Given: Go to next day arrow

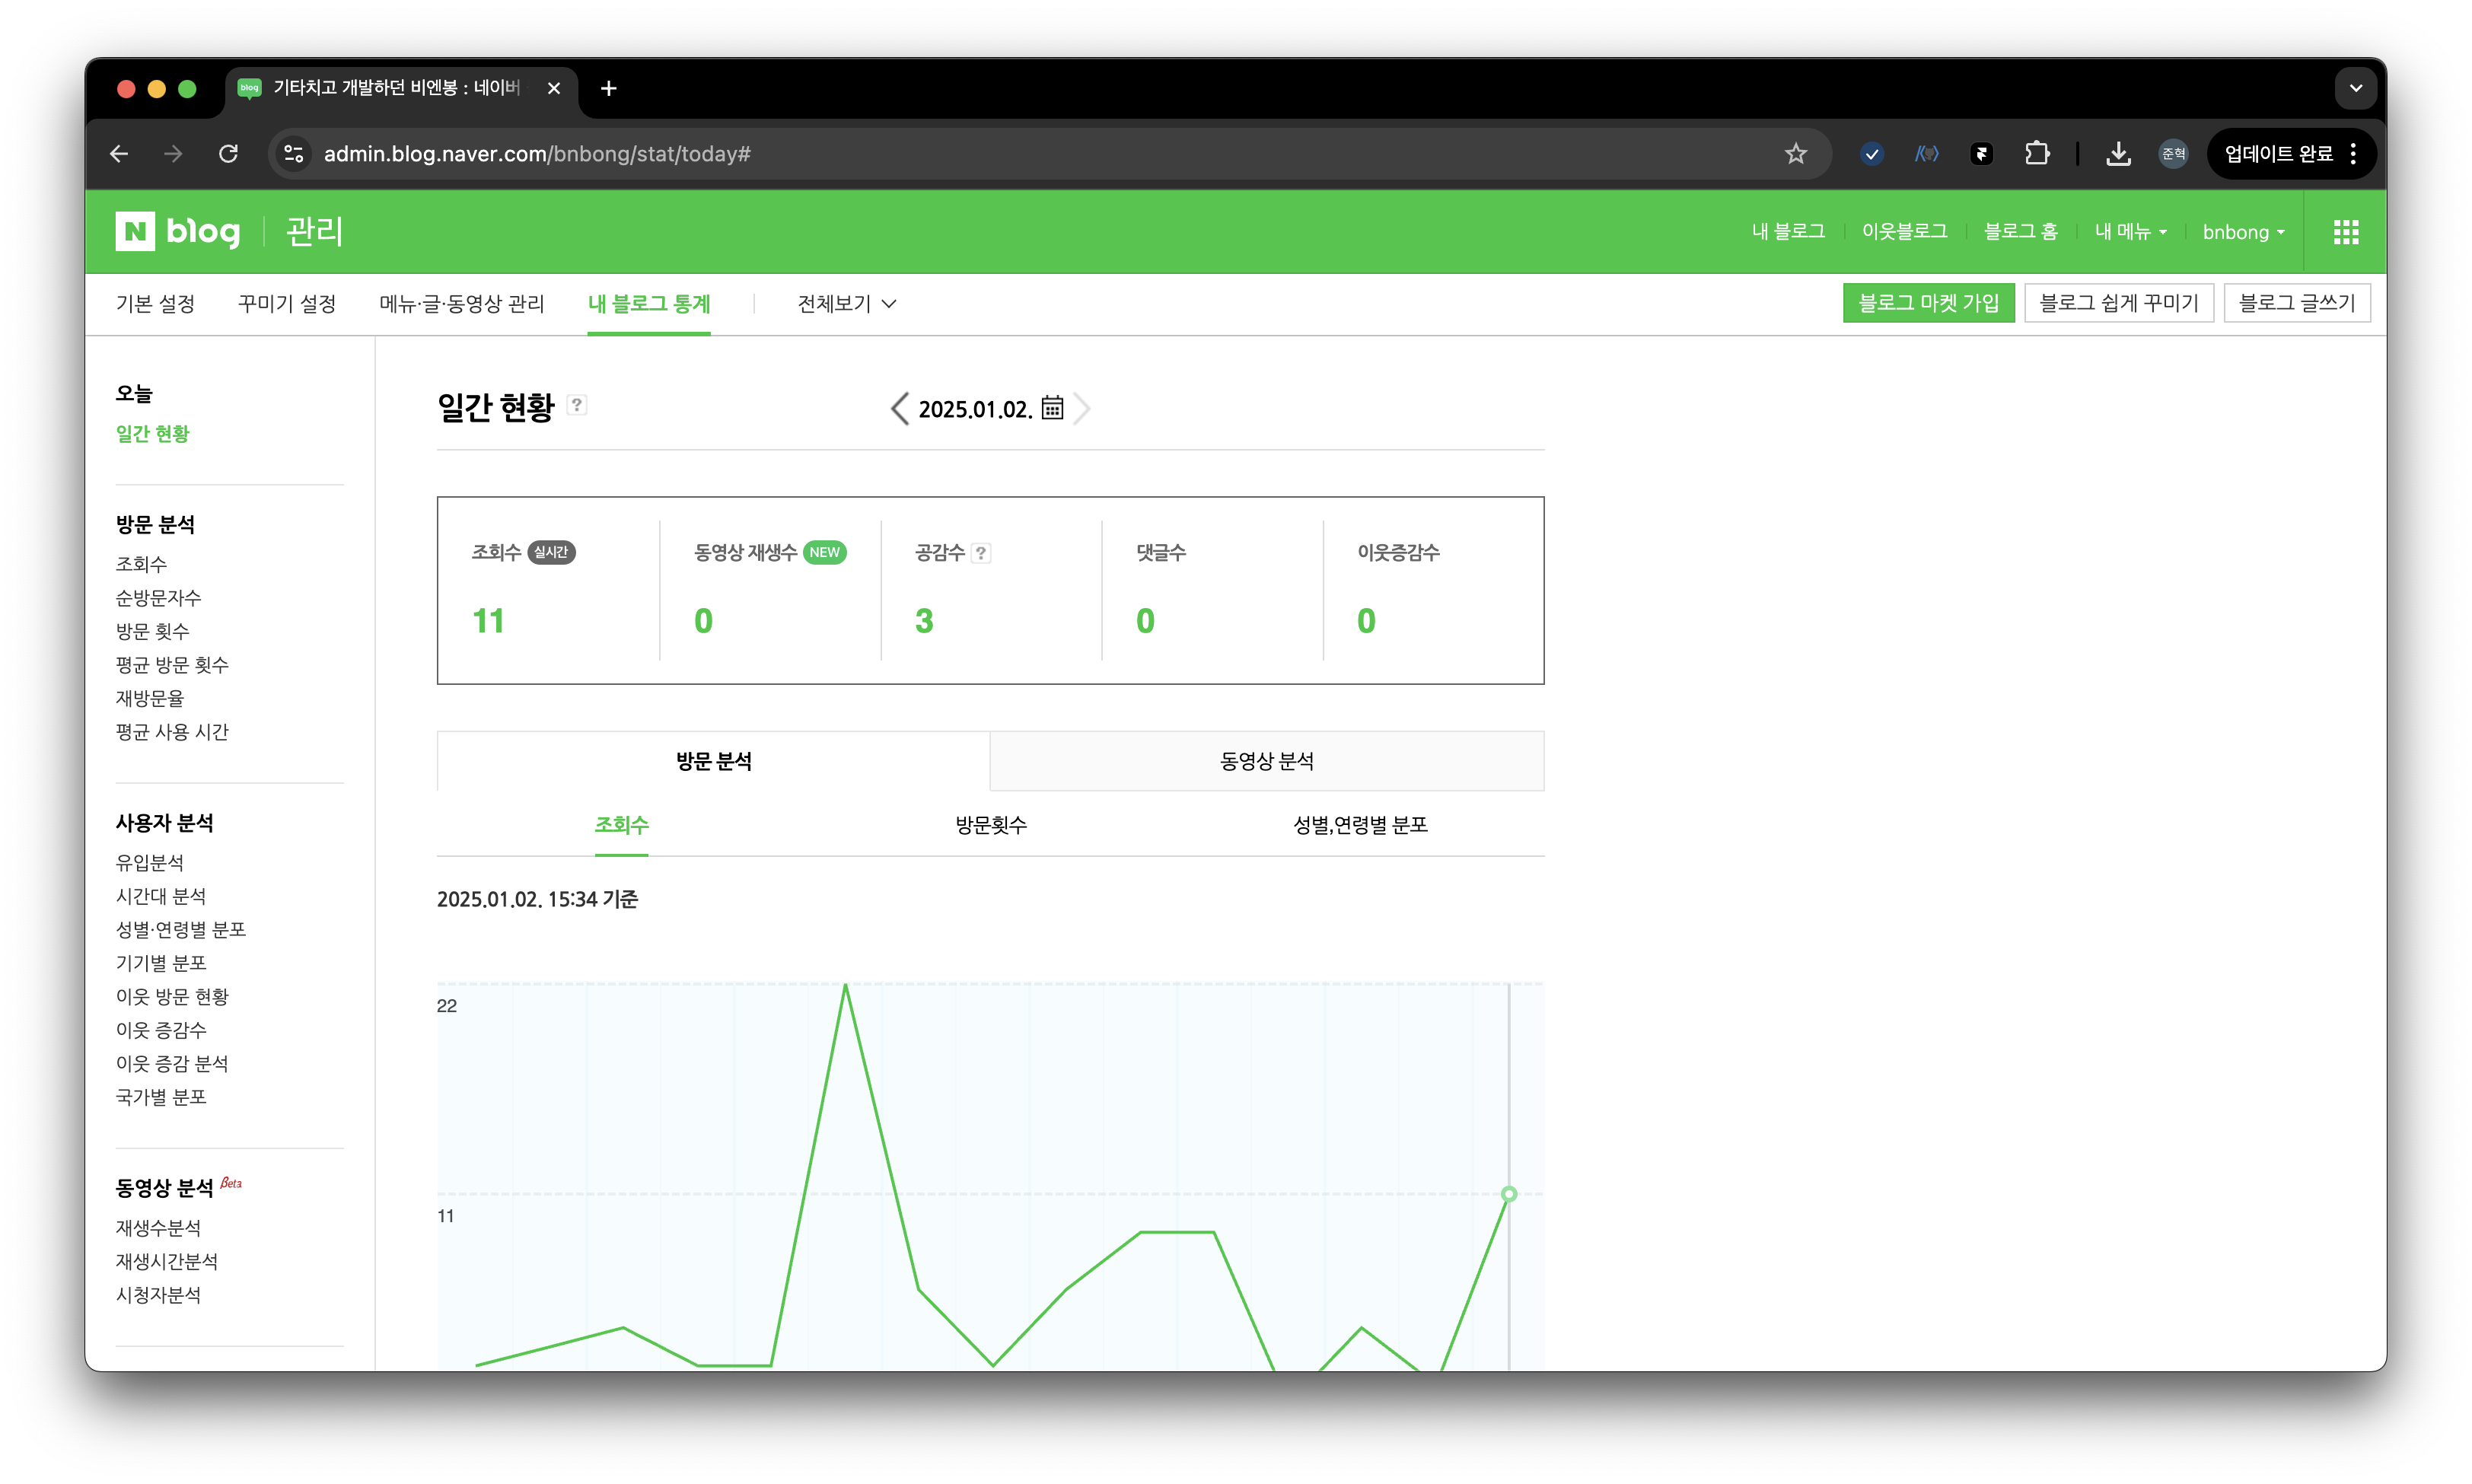Looking at the screenshot, I should pos(1081,408).
